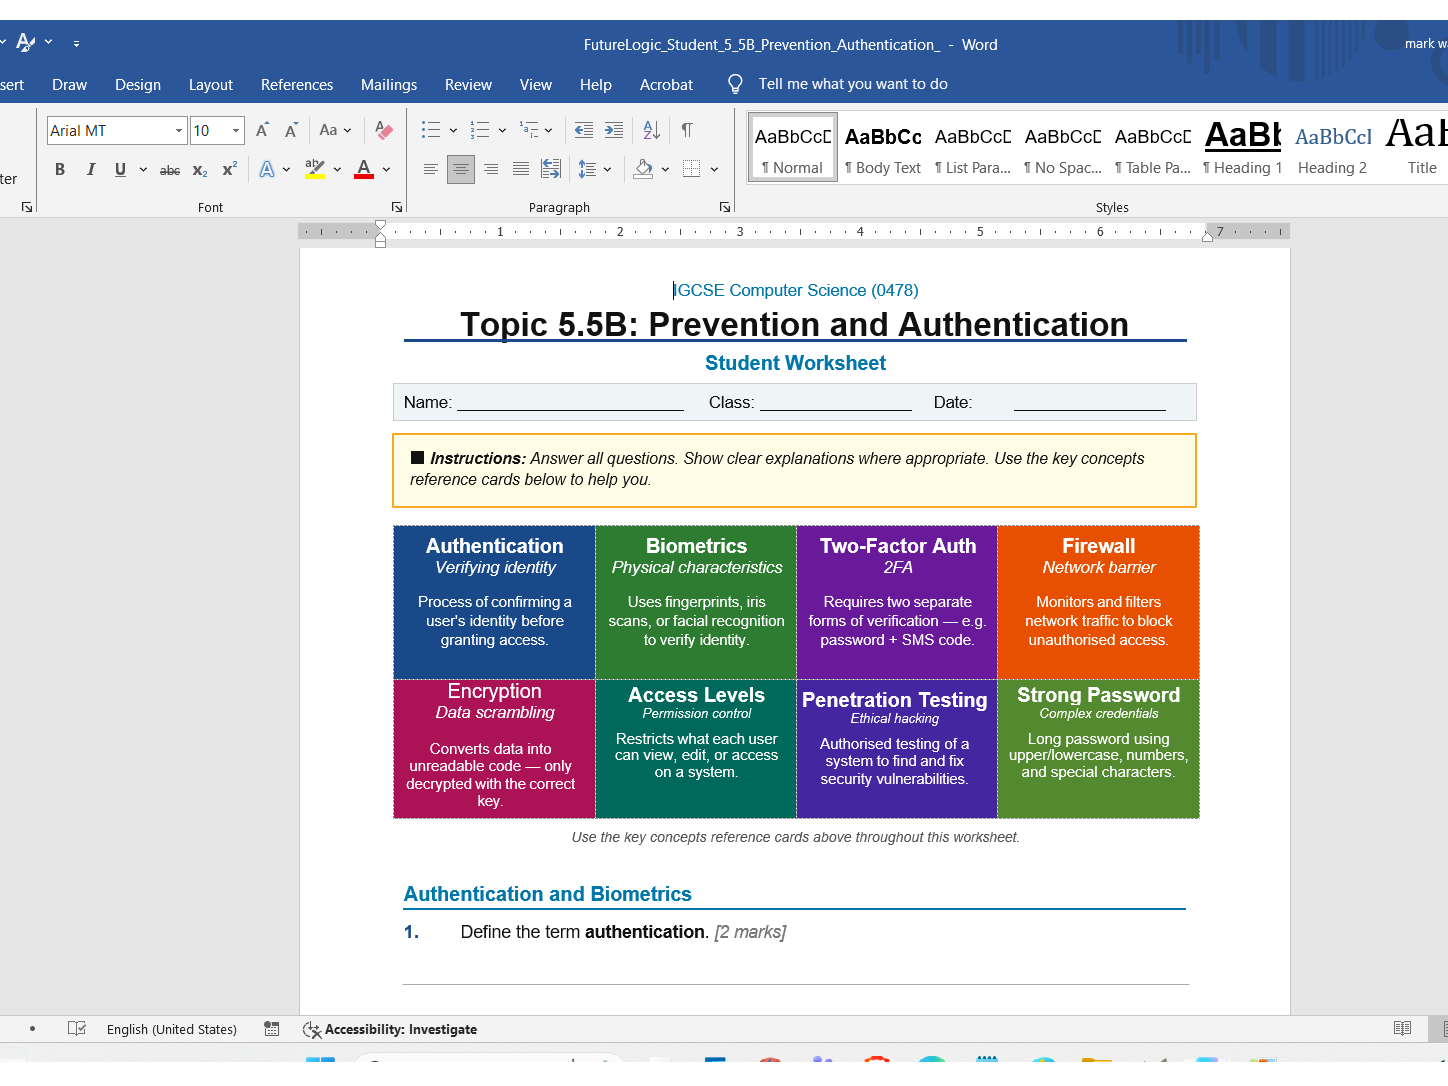This screenshot has height=1086, width=1448.
Task: Select the Justify alignment icon
Action: 521,169
